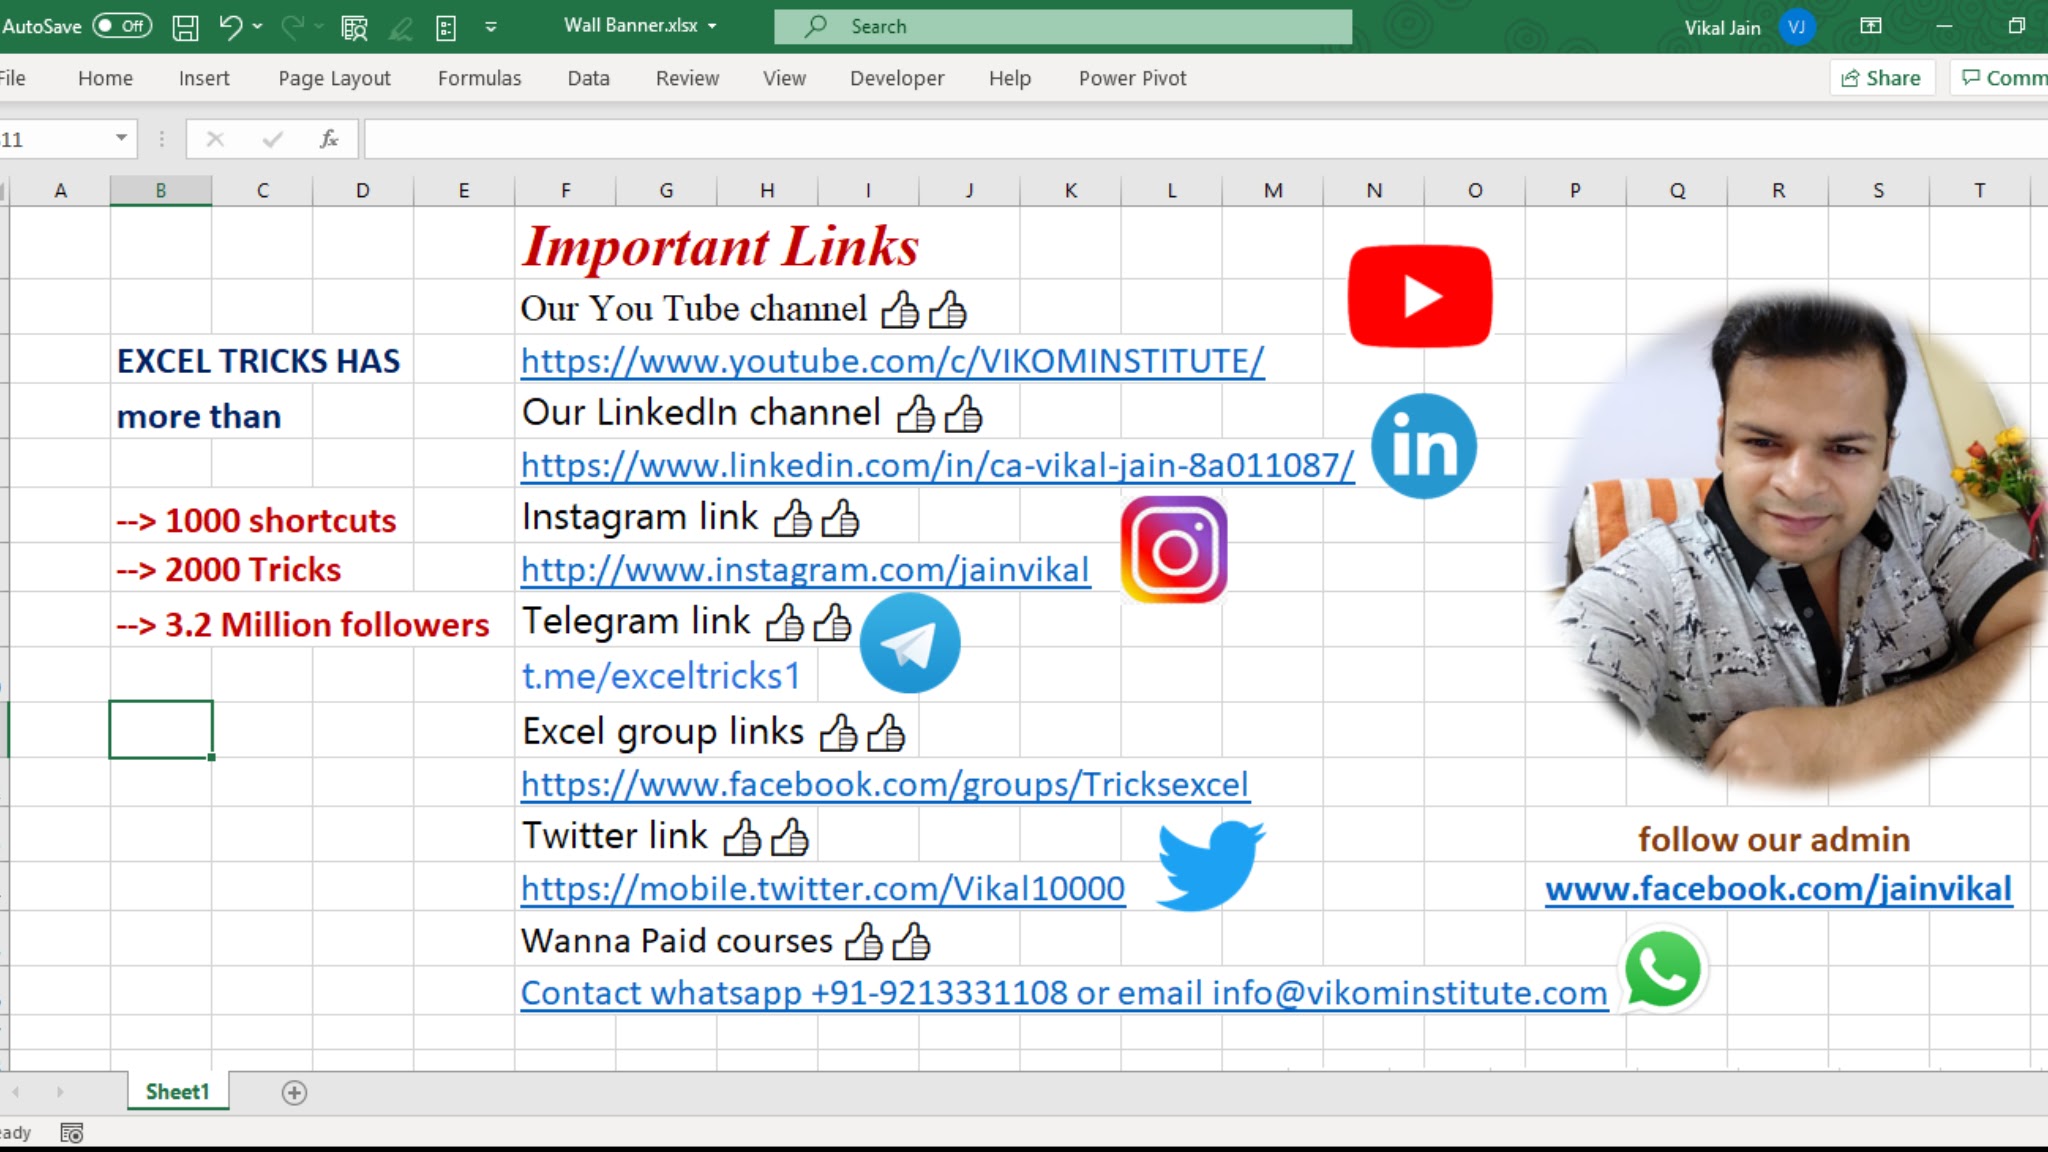
Task: Click the Add new sheet plus icon
Action: point(294,1093)
